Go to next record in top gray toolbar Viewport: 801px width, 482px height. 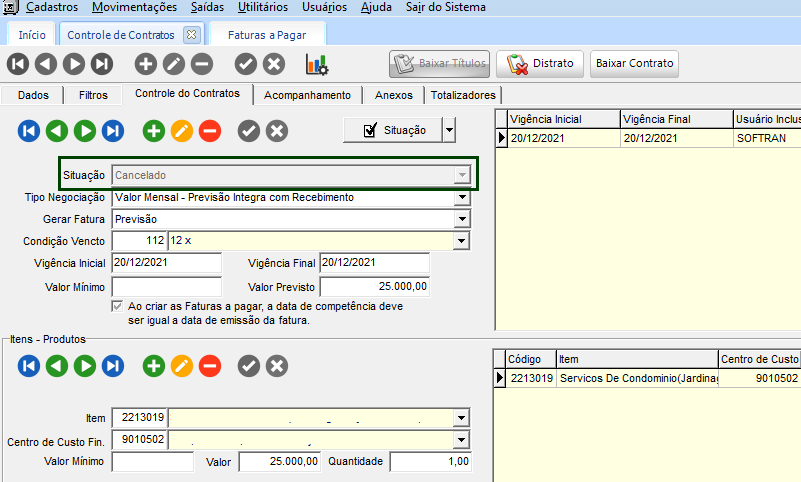[74, 64]
